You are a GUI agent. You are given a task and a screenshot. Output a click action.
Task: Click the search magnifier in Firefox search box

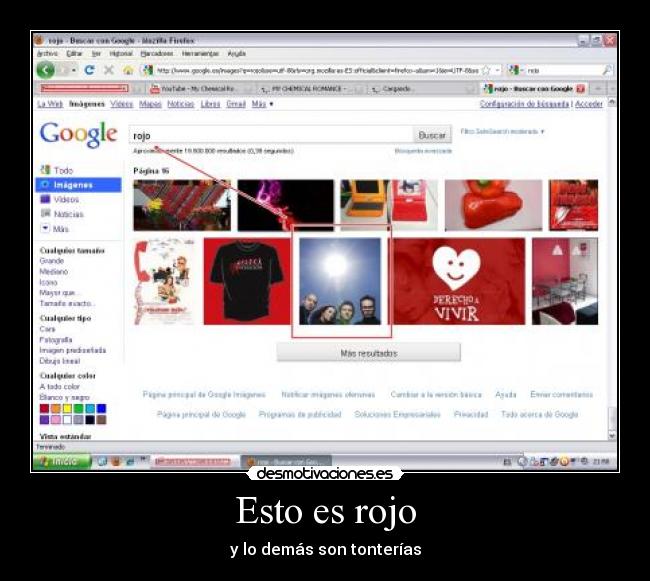click(x=607, y=70)
